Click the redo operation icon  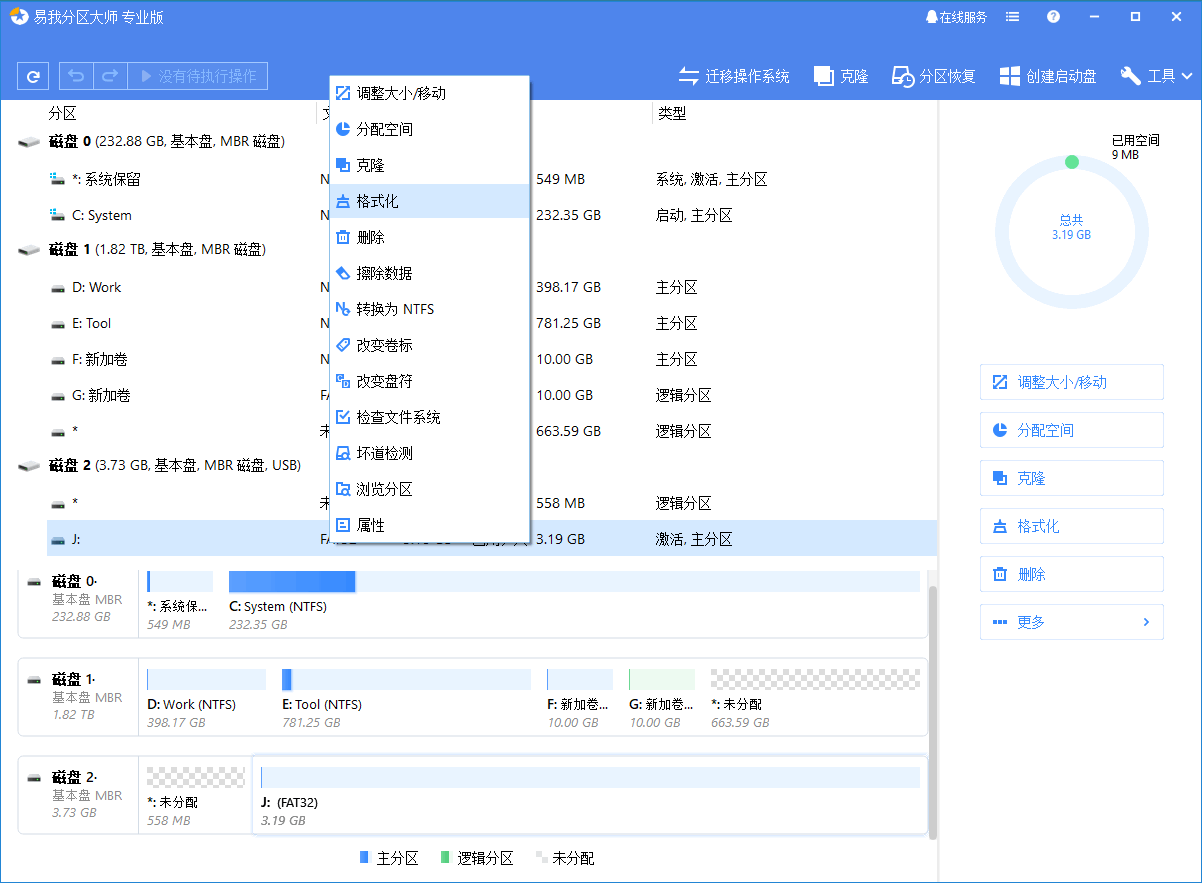110,75
